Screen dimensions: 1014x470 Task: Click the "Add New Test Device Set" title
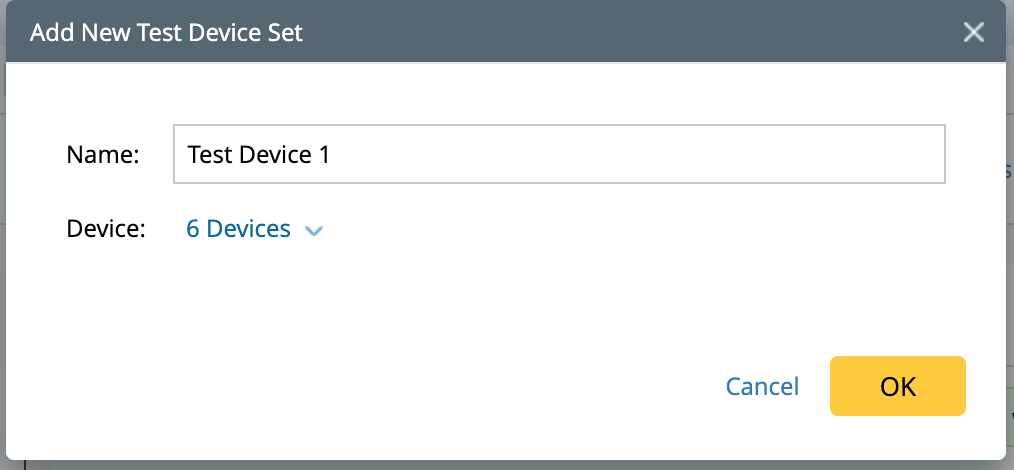(166, 32)
